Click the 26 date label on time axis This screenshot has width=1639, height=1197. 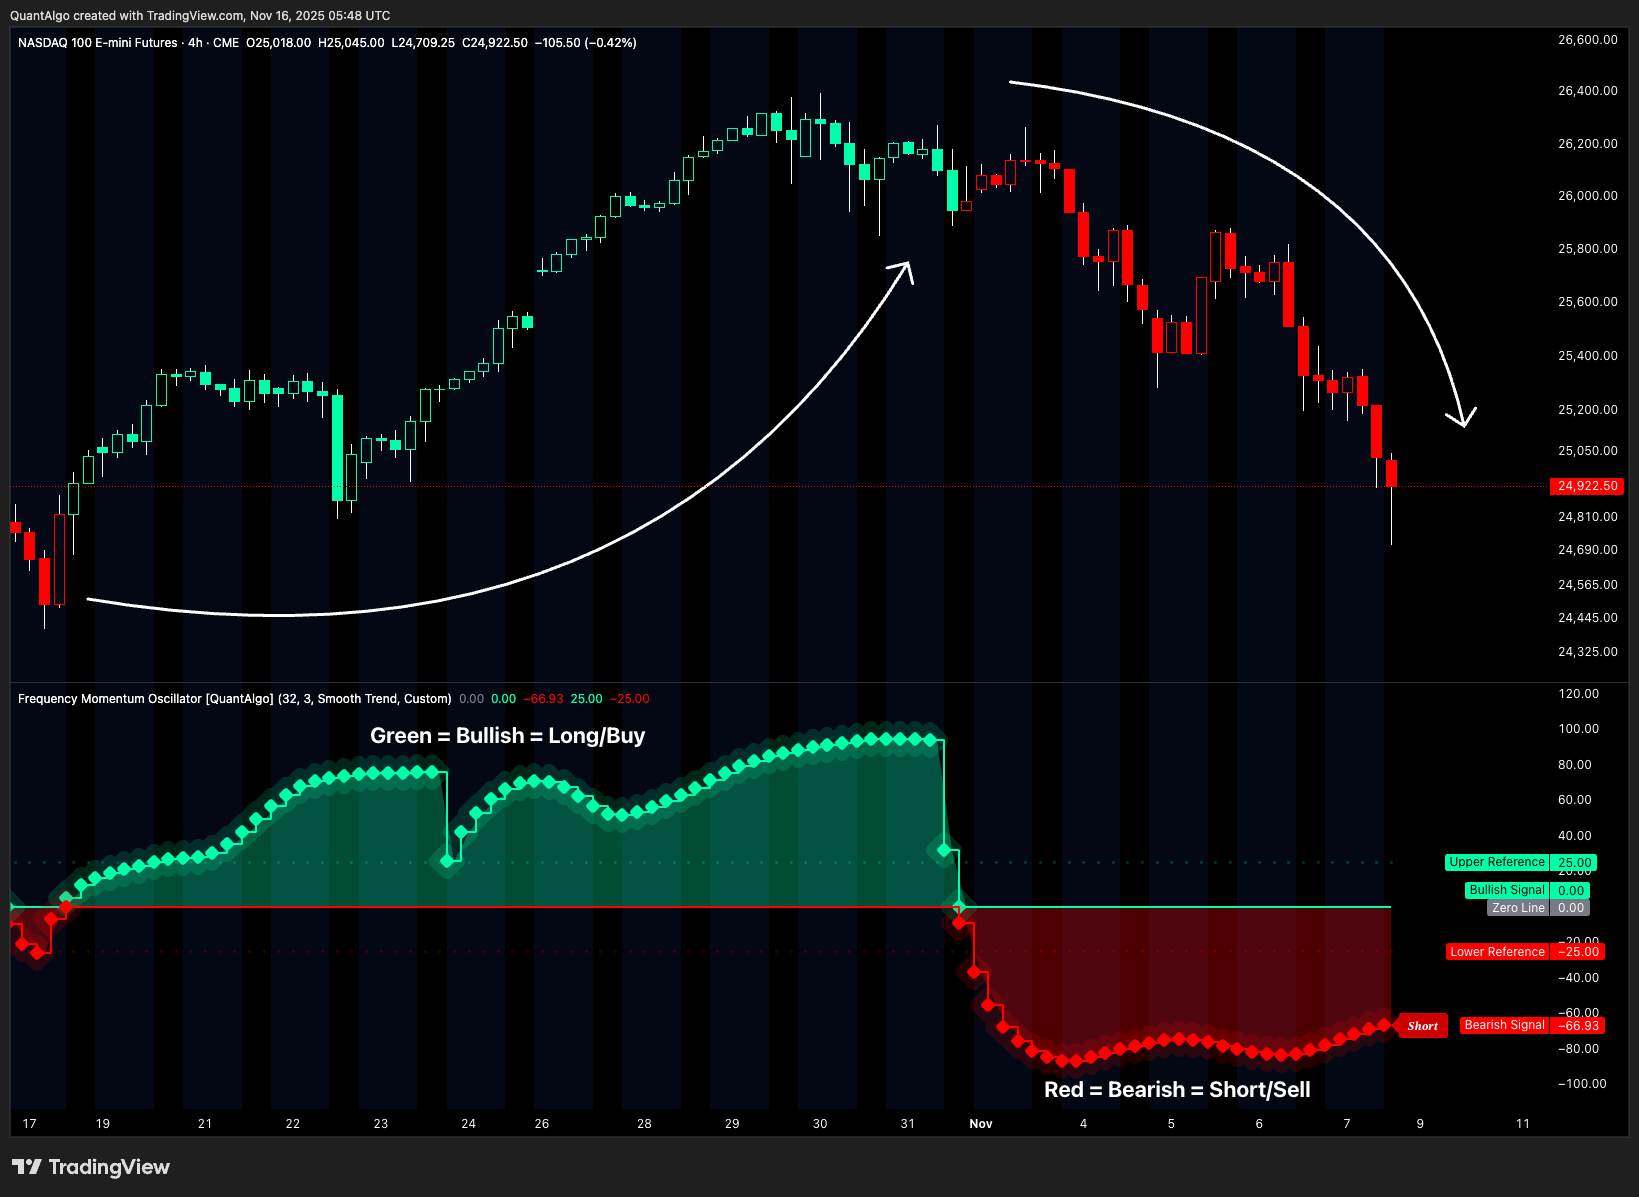click(542, 1124)
